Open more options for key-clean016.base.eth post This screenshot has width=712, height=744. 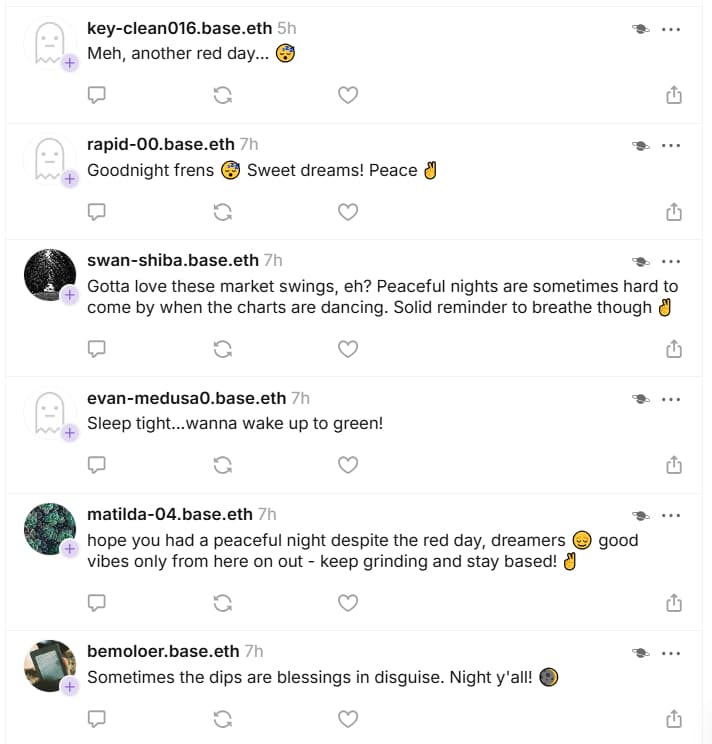[671, 30]
